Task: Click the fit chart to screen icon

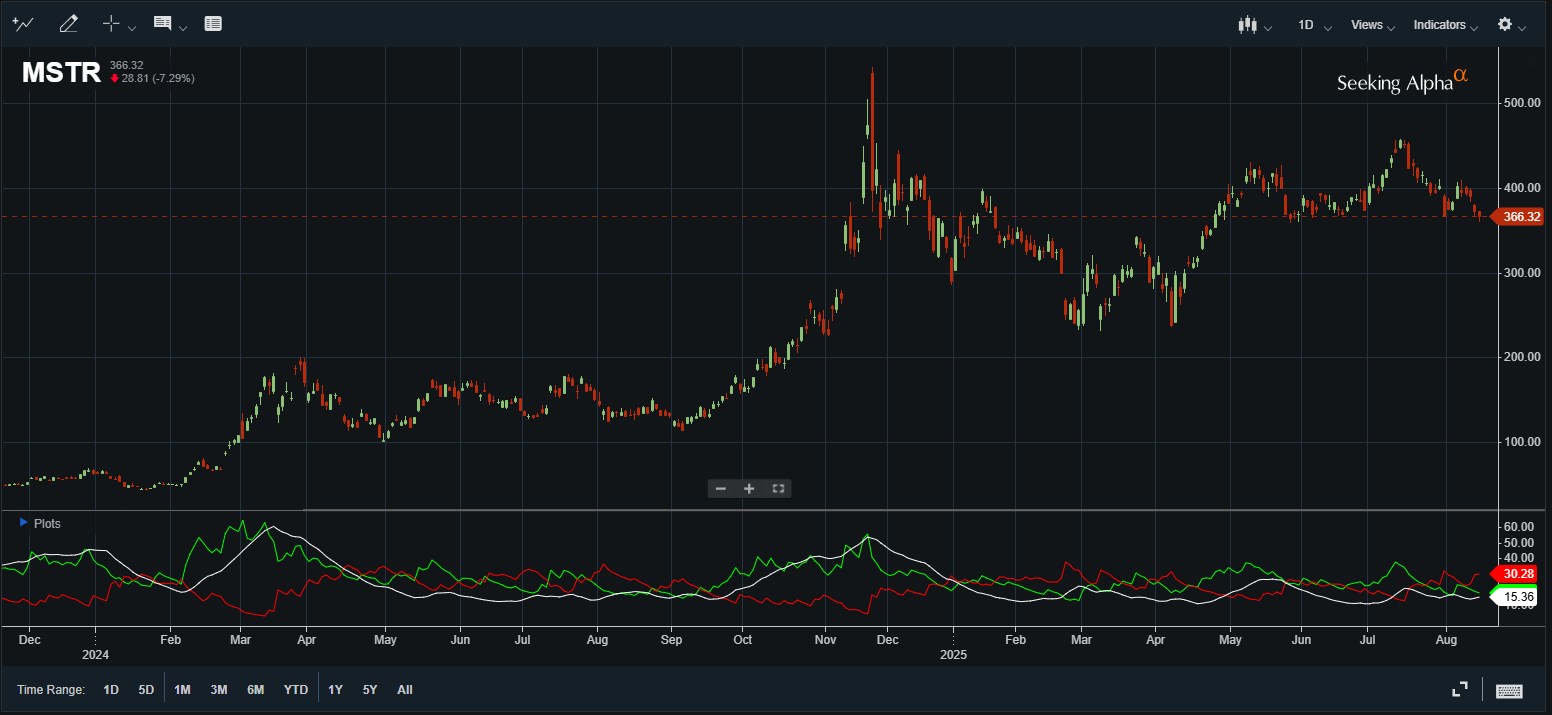Action: (778, 488)
